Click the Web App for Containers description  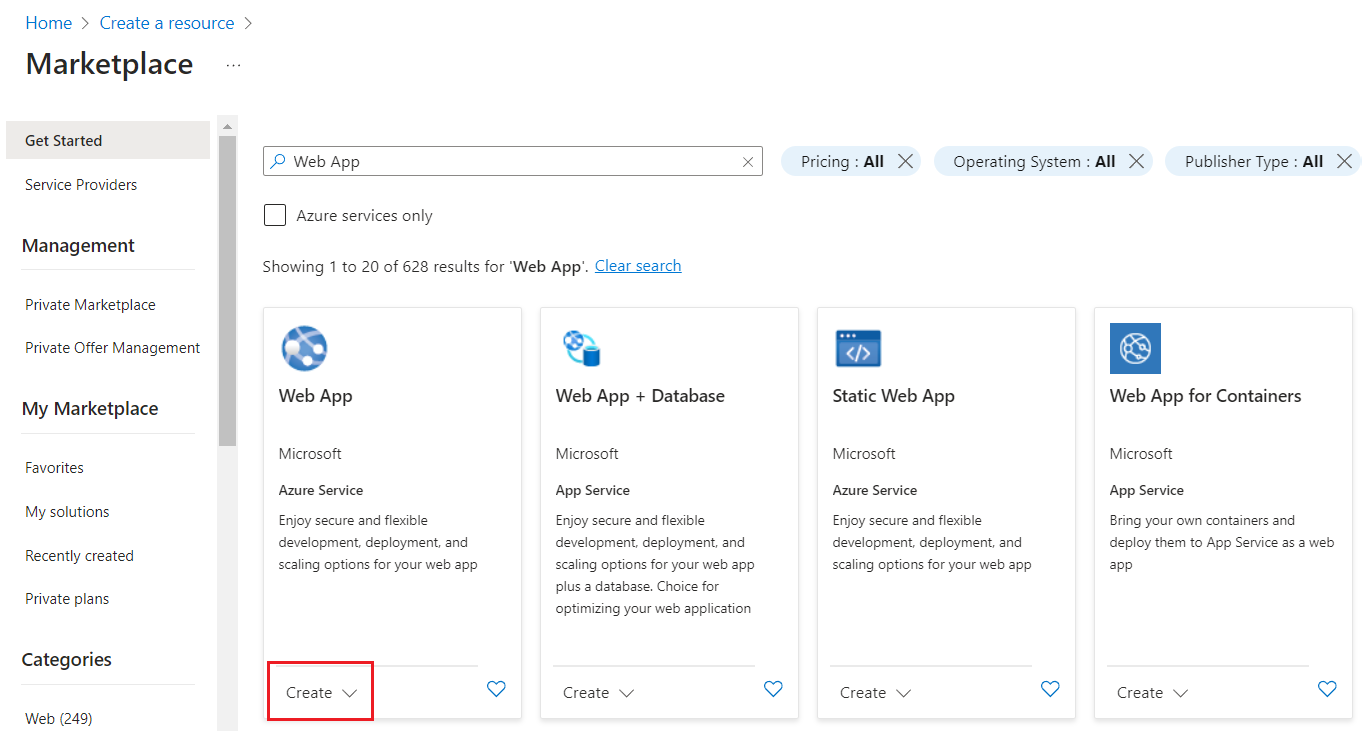(1222, 542)
